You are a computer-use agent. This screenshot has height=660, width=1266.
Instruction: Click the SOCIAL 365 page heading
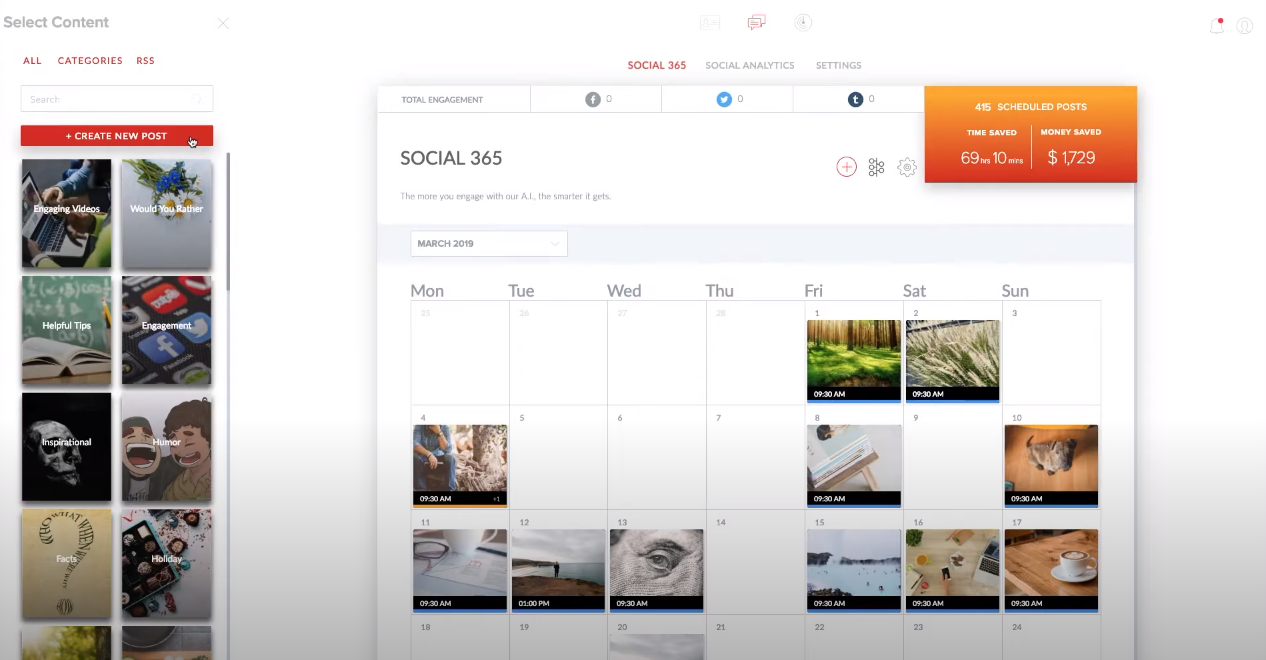point(451,158)
